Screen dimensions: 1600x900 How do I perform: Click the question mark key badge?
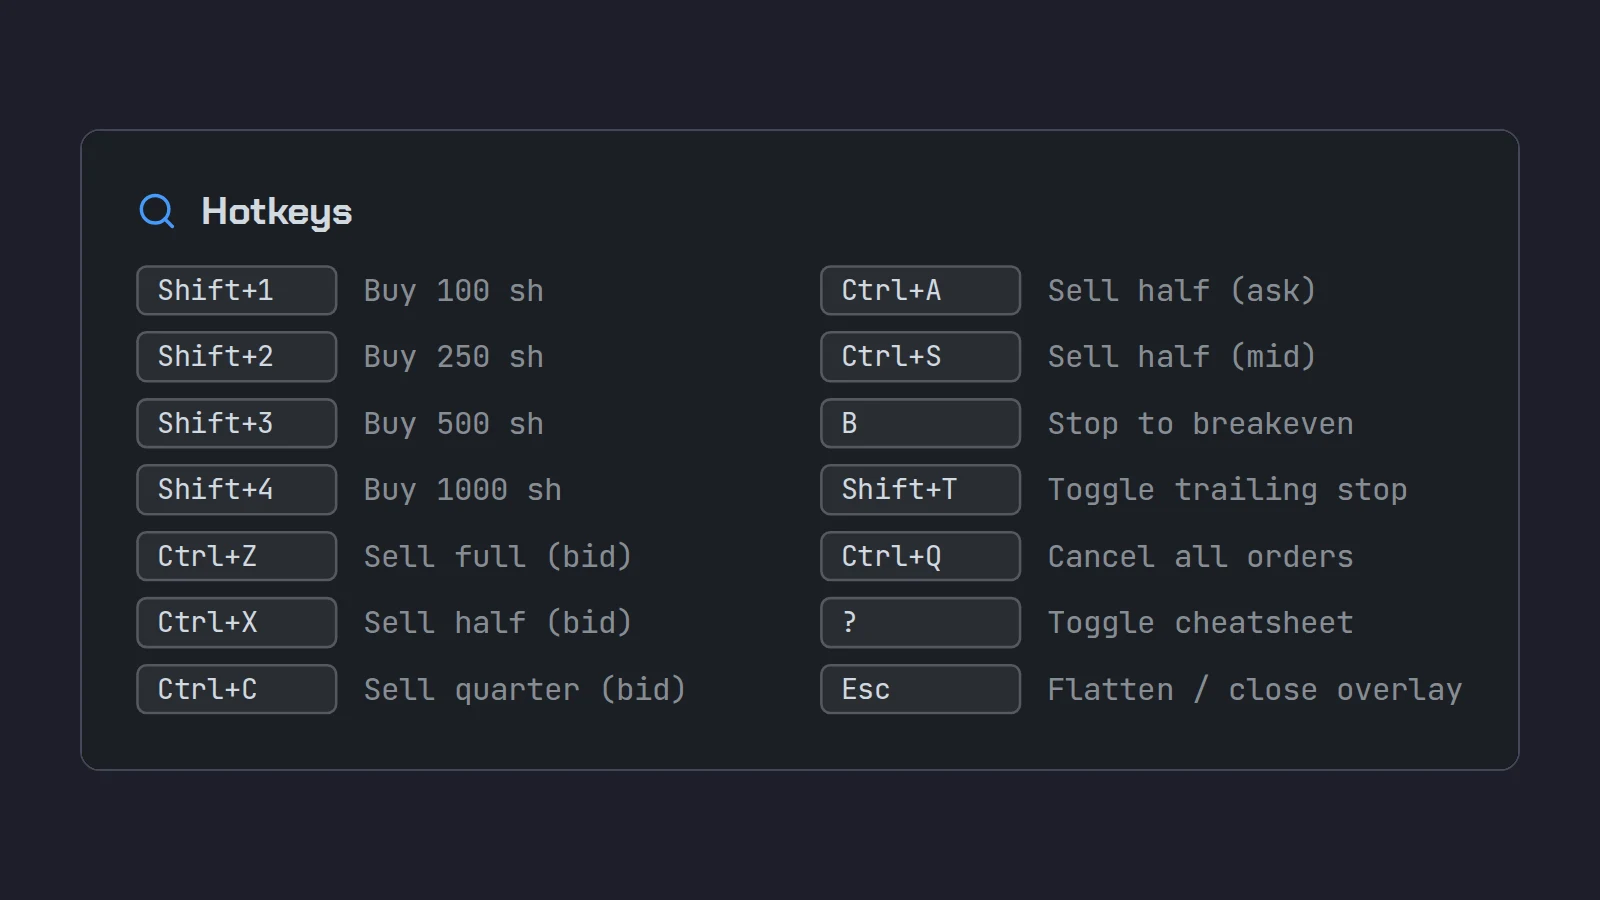click(921, 623)
